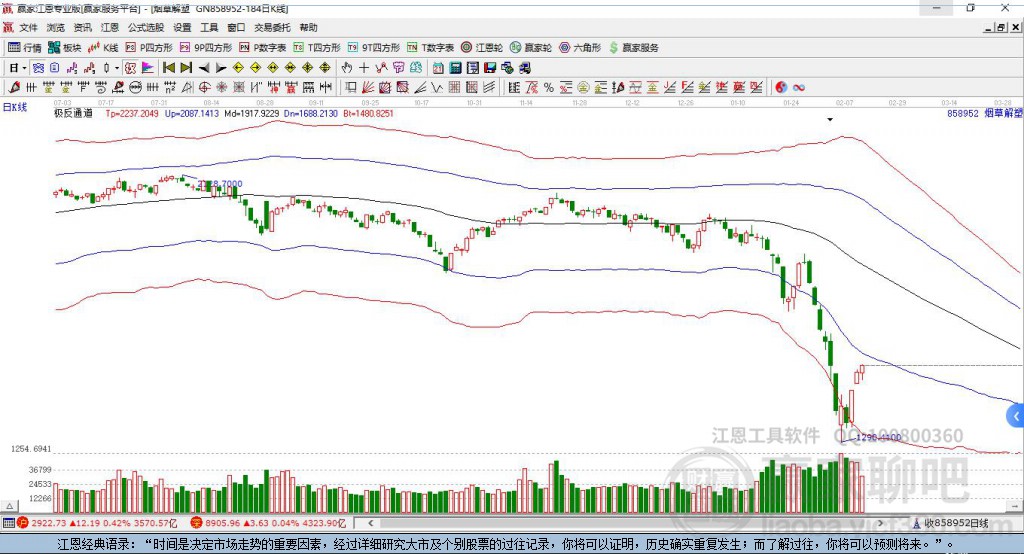Click the yin-yang icon in toolbar
The height and width of the screenshot is (554, 1024).
pyautogui.click(x=781, y=88)
